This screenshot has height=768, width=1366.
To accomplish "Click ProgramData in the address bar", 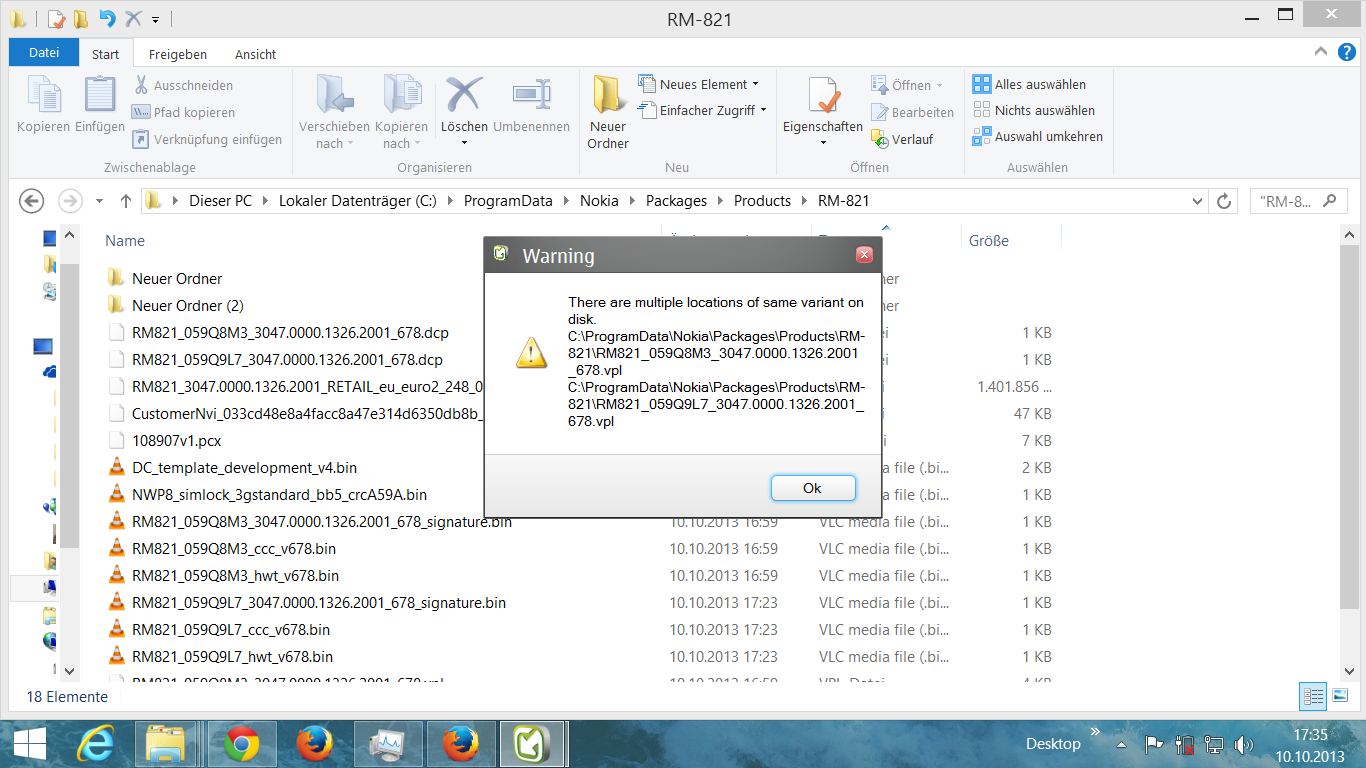I will click(x=508, y=201).
